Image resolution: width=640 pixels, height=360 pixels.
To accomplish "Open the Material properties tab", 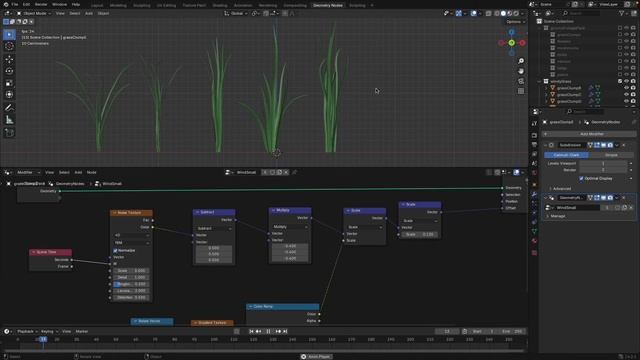I will pos(534,241).
